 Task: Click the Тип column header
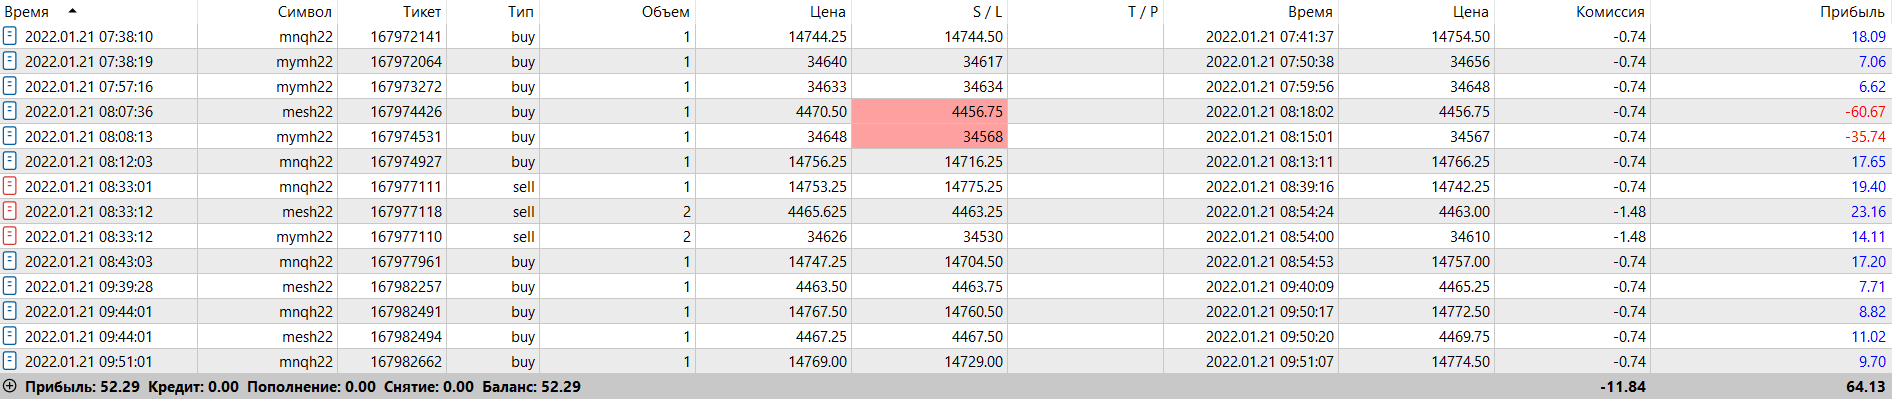(520, 12)
